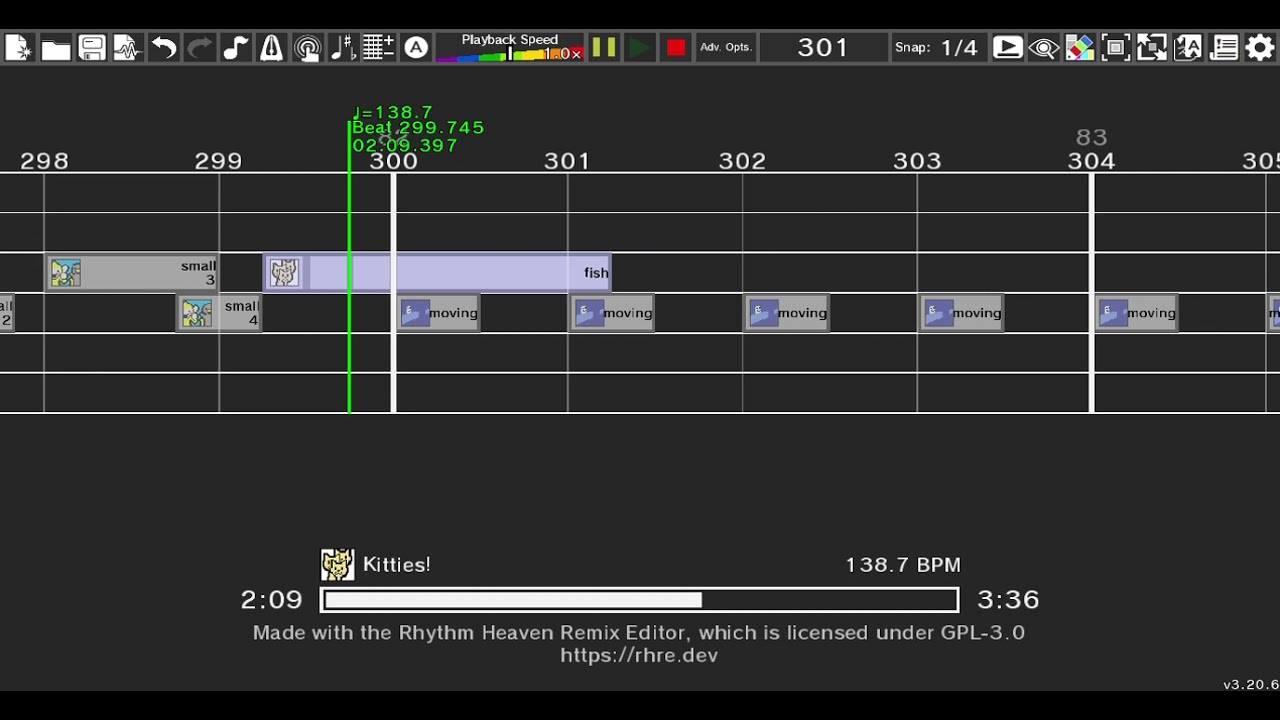The width and height of the screenshot is (1280, 720).
Task: Click the circled A toolbar icon
Action: [416, 48]
